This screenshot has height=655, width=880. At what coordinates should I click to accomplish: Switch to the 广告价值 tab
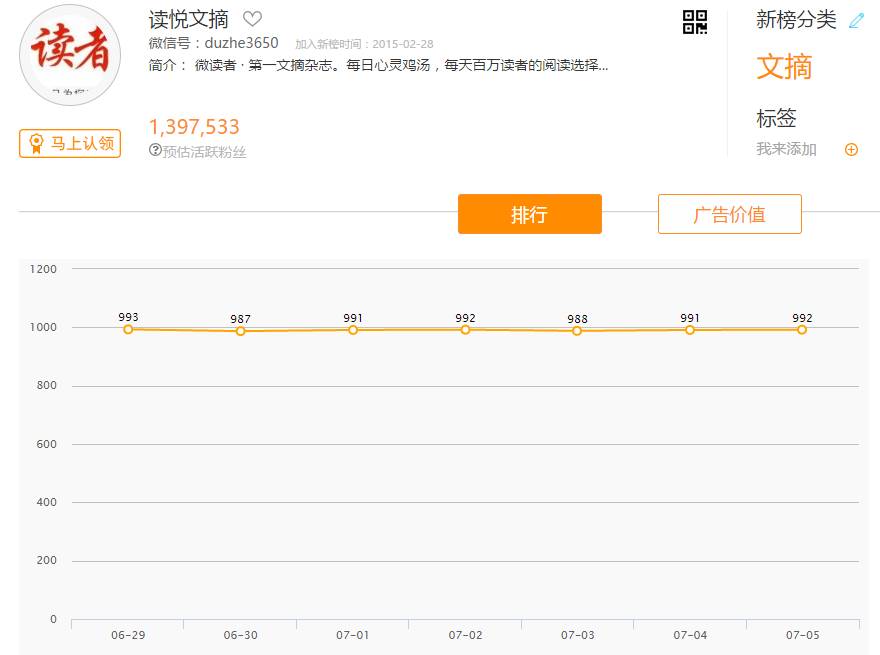[x=729, y=214]
